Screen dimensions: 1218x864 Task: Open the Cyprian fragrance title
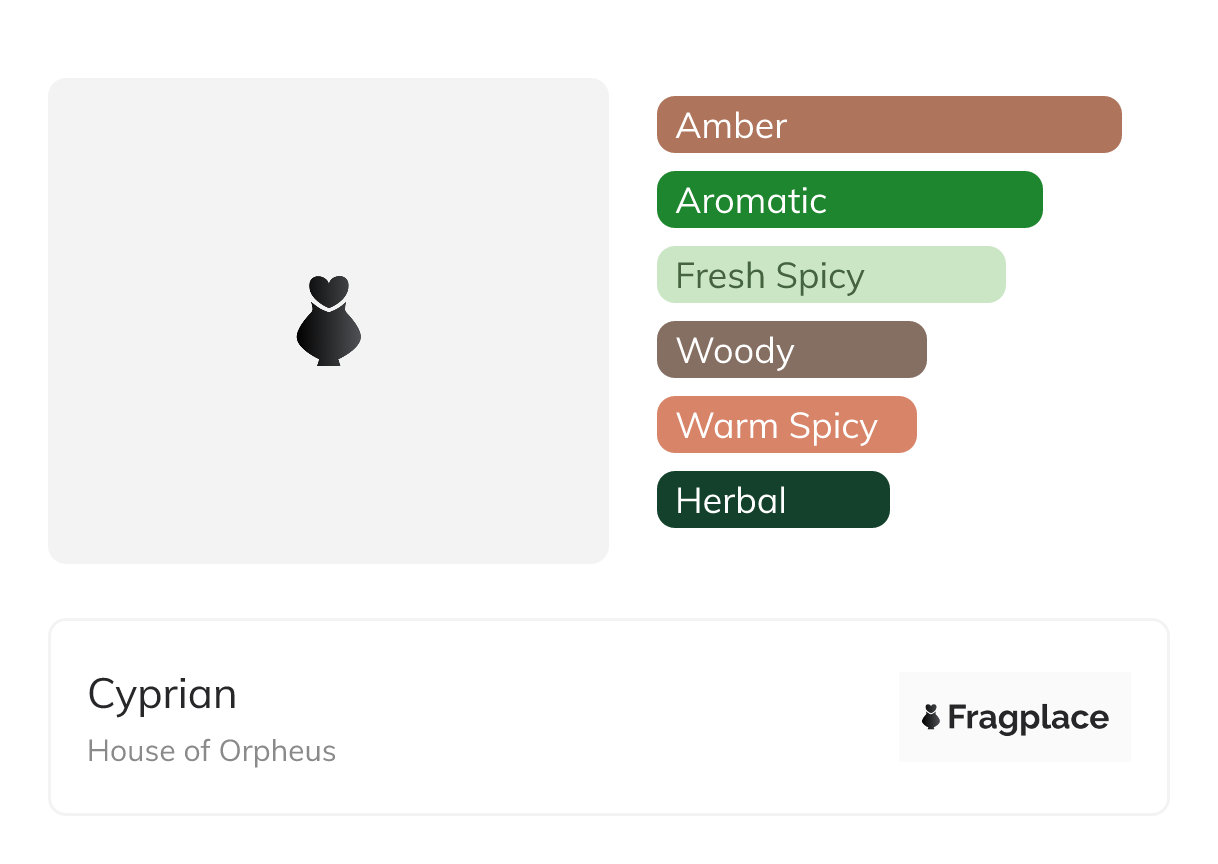tap(162, 694)
